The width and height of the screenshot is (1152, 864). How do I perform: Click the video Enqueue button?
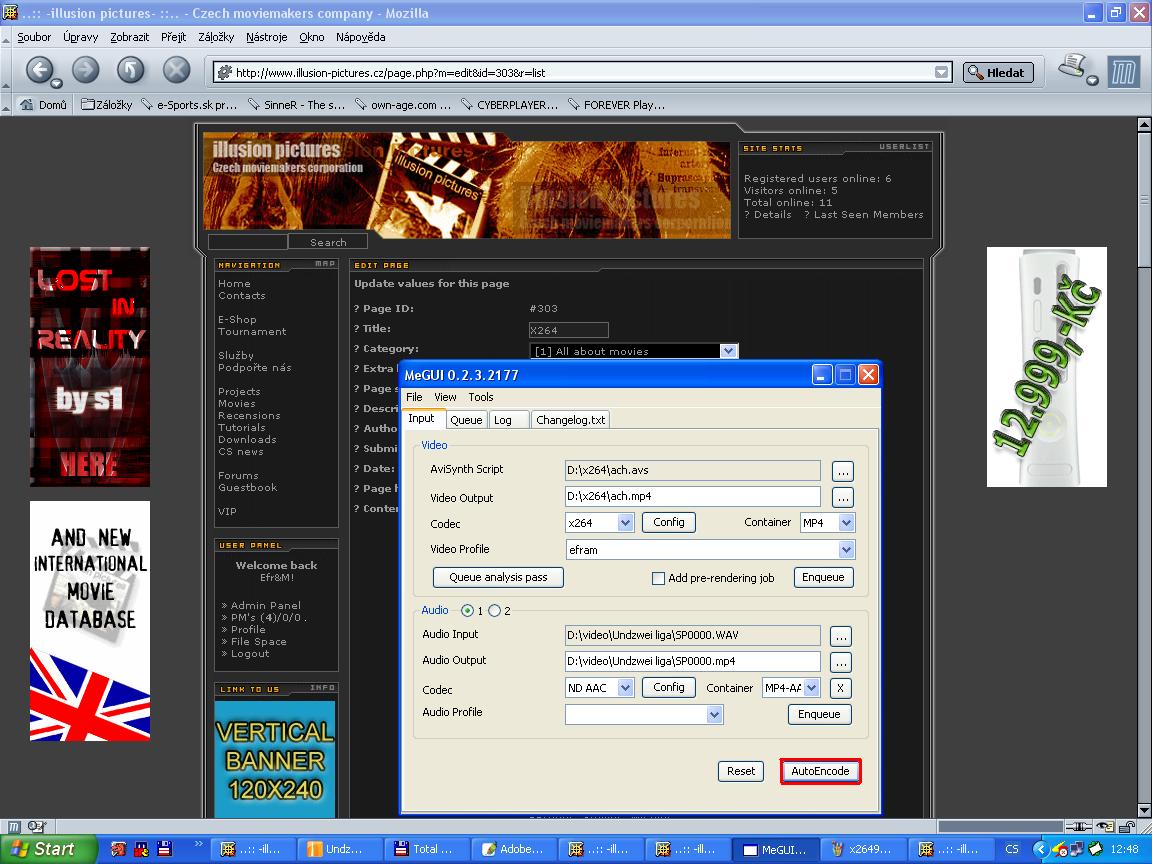[823, 577]
